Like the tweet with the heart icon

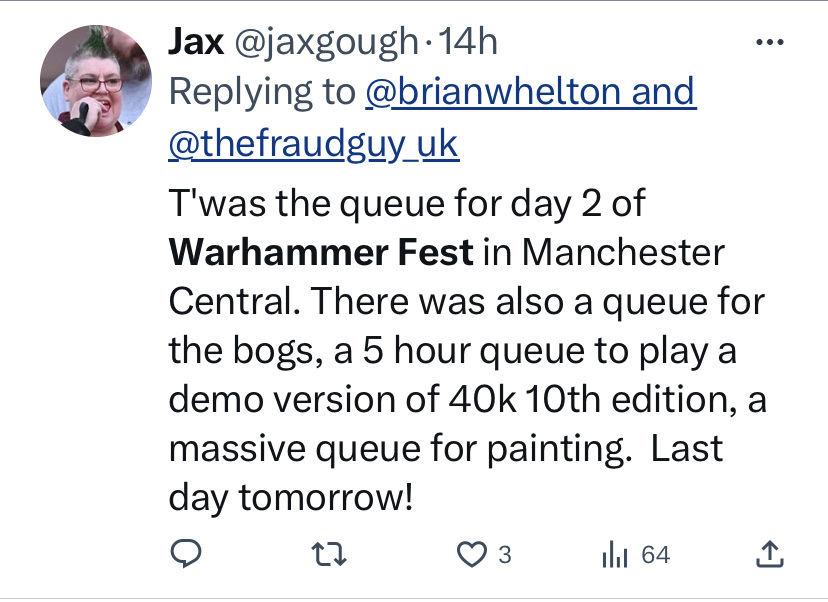point(471,553)
